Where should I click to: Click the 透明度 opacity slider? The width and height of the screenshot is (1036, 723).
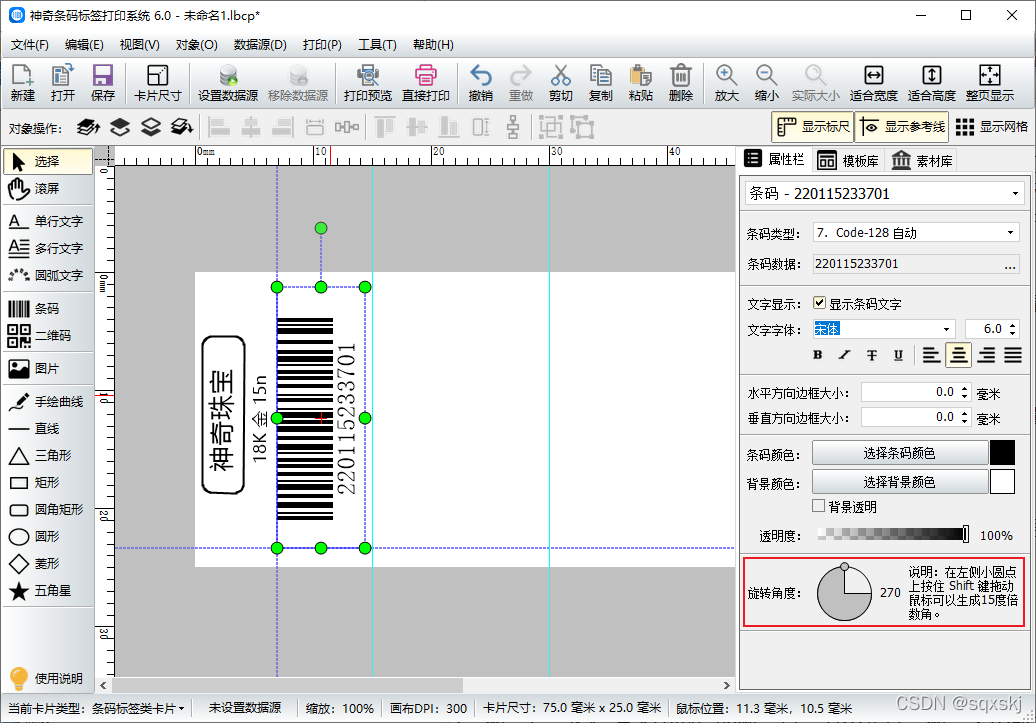coord(893,534)
